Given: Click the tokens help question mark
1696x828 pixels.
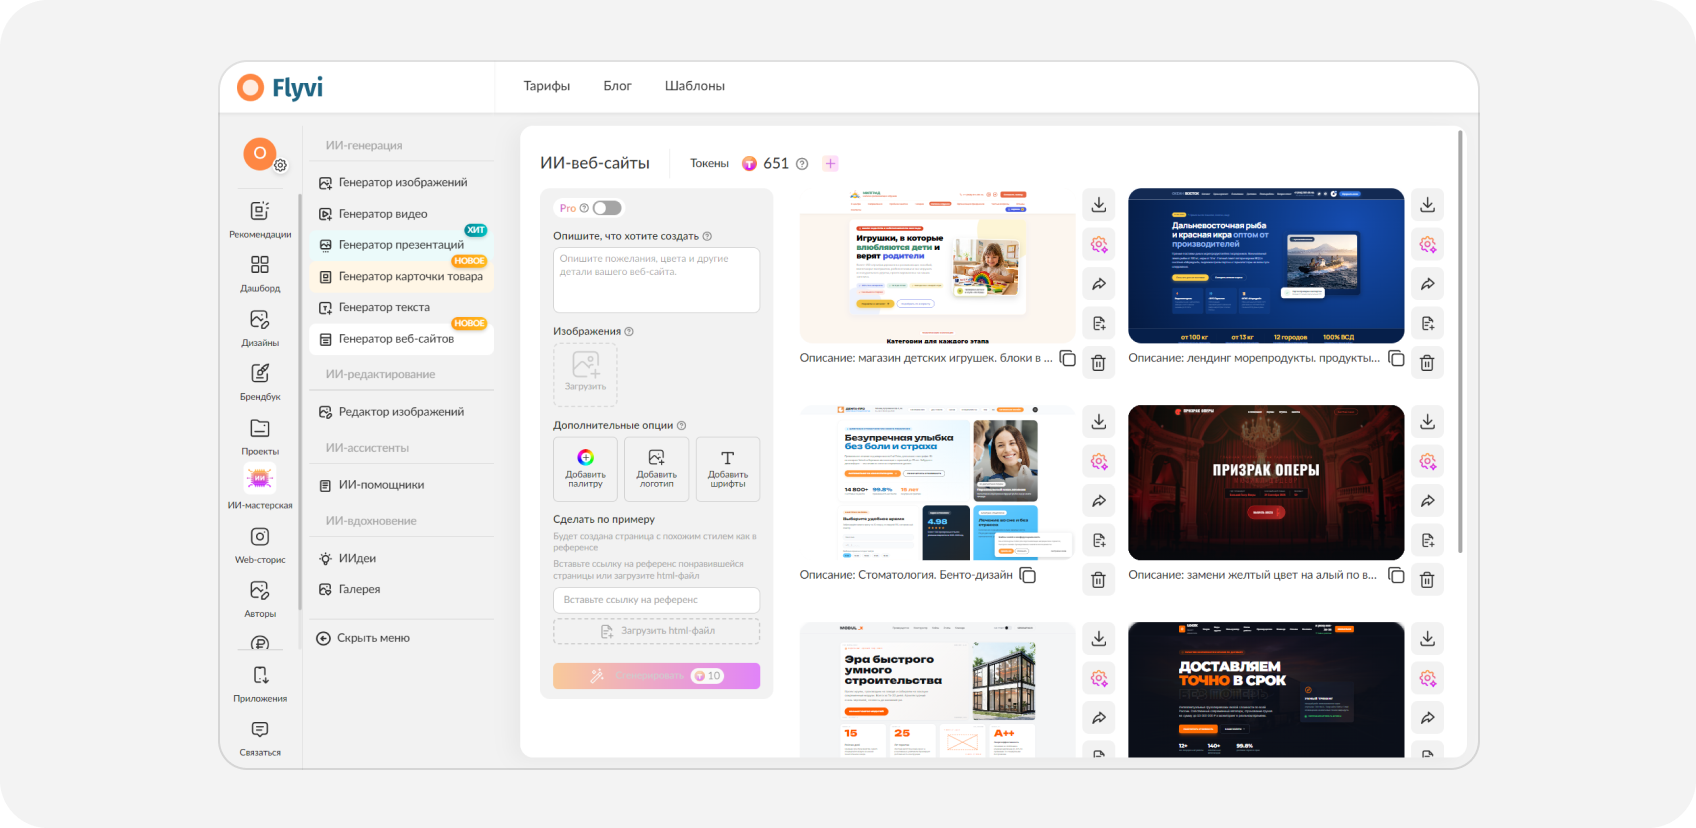Looking at the screenshot, I should tap(802, 164).
